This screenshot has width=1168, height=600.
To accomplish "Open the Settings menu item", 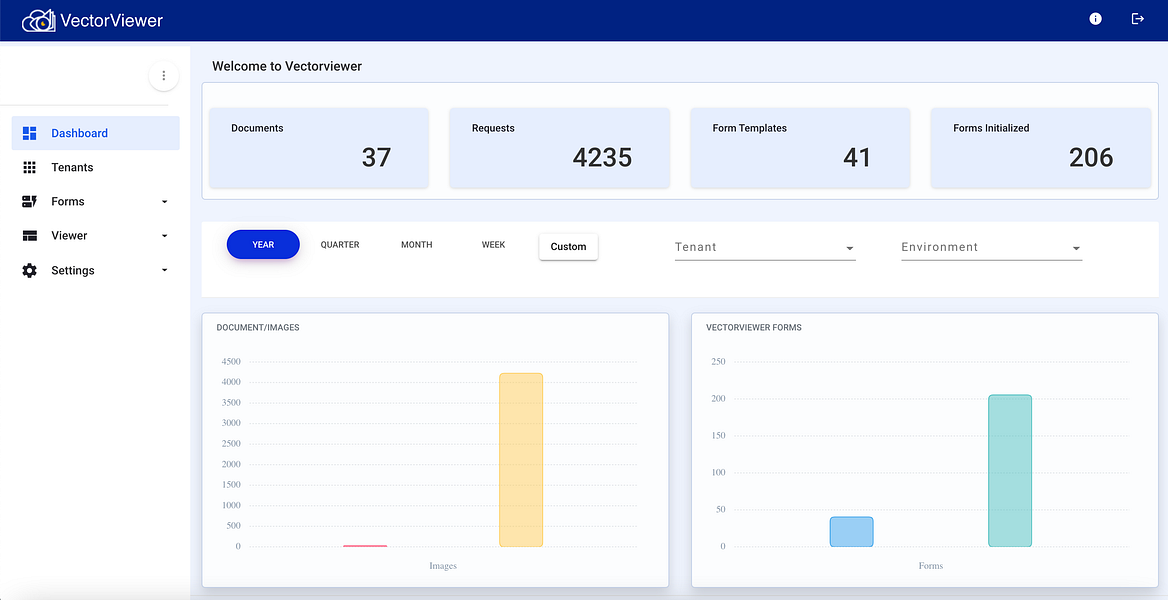I will pyautogui.click(x=95, y=271).
